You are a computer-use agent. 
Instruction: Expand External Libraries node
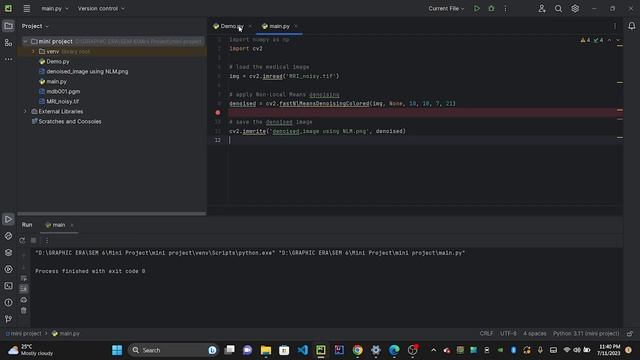tap(25, 111)
